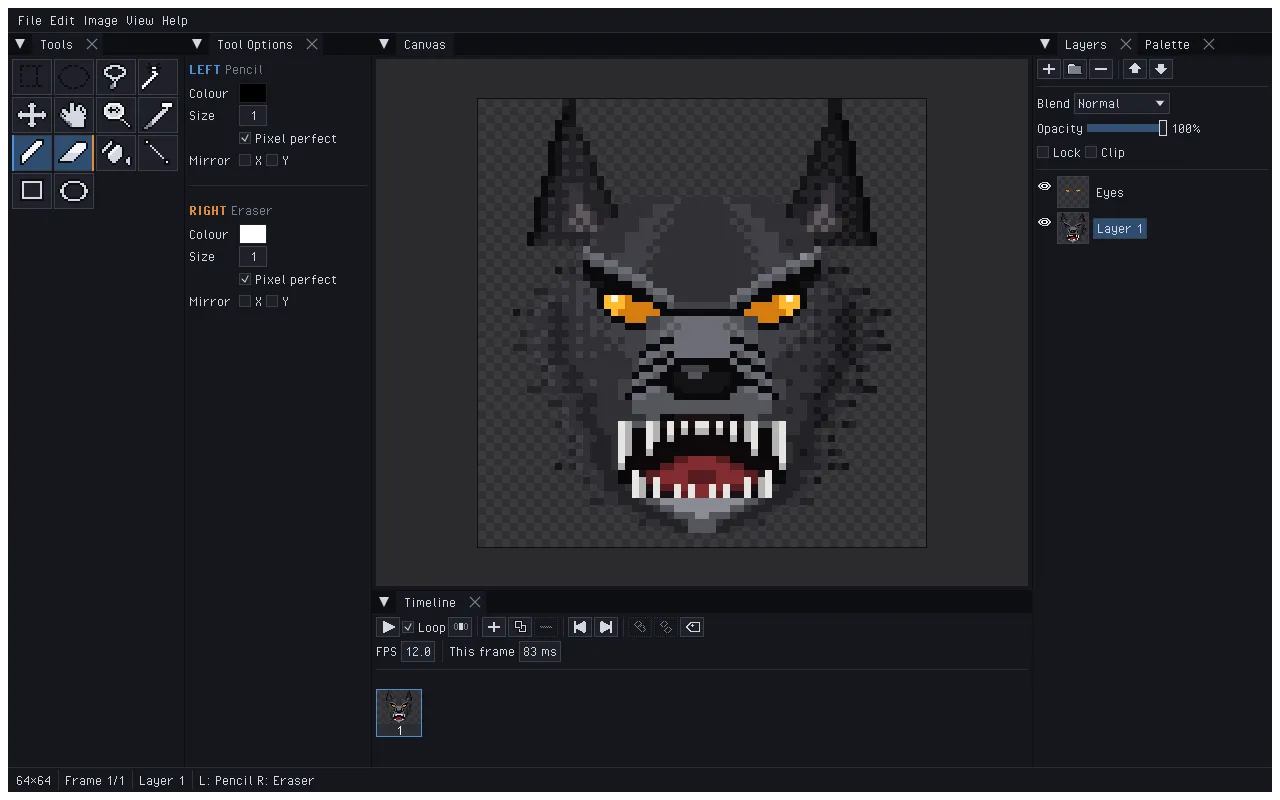Select the hand pan tool
Screen dimensions: 1280x800
click(x=74, y=115)
